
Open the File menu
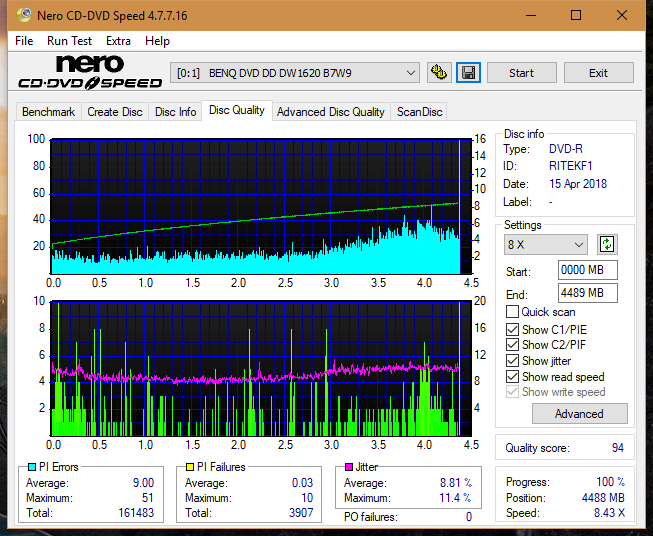(24, 41)
